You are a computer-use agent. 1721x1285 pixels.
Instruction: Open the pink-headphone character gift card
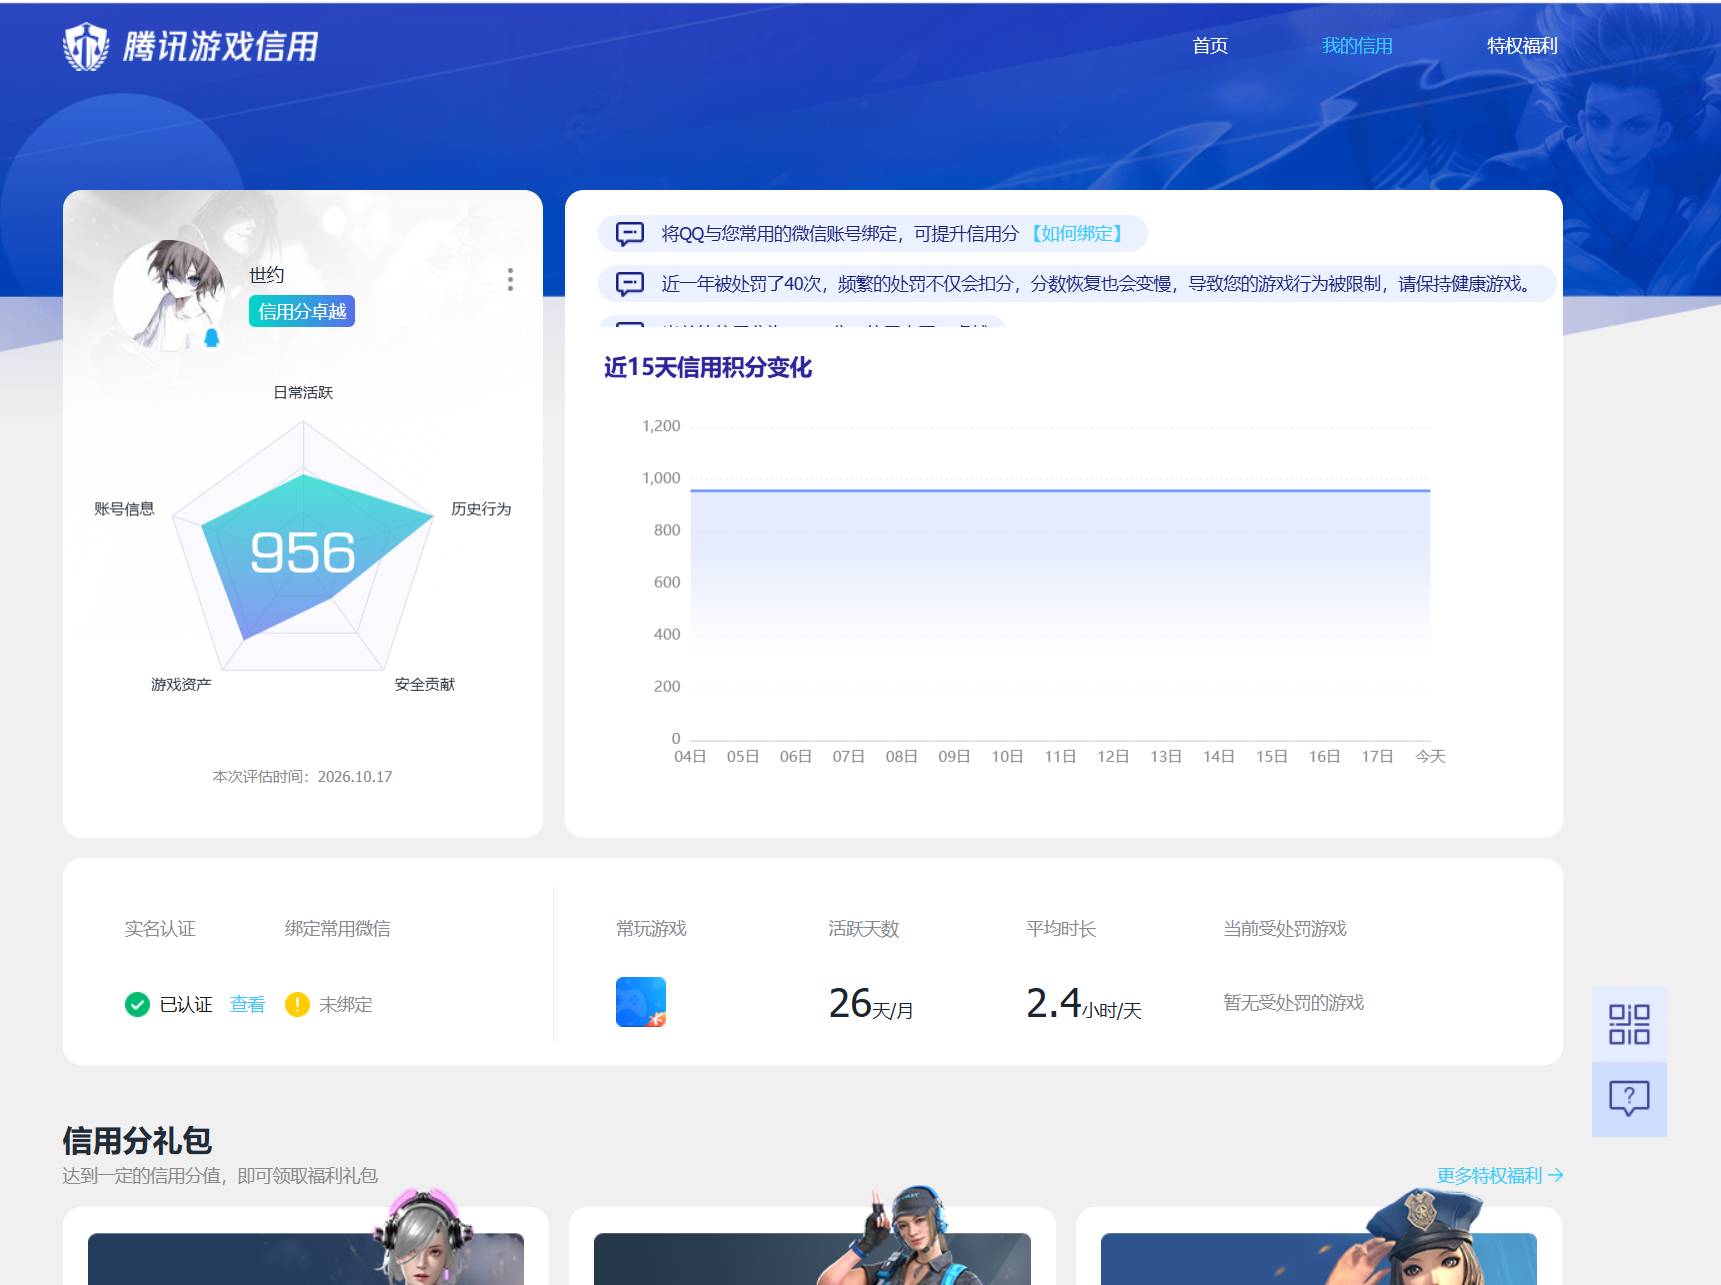pos(306,1246)
